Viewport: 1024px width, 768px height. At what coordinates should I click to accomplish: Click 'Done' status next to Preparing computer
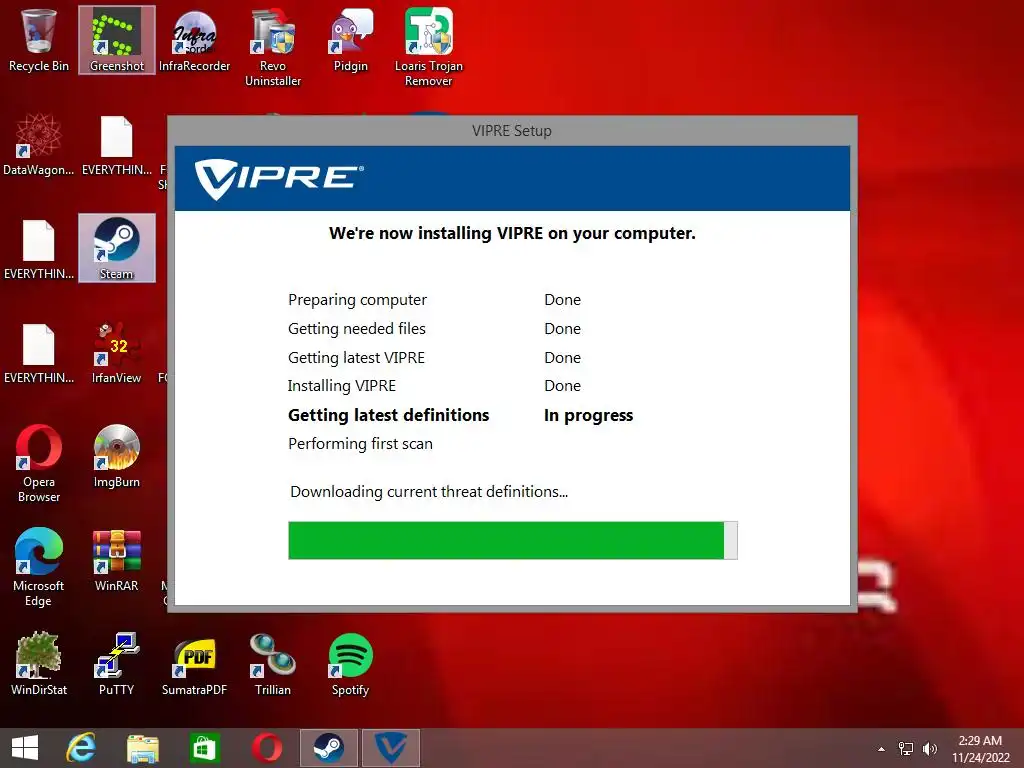pyautogui.click(x=562, y=300)
